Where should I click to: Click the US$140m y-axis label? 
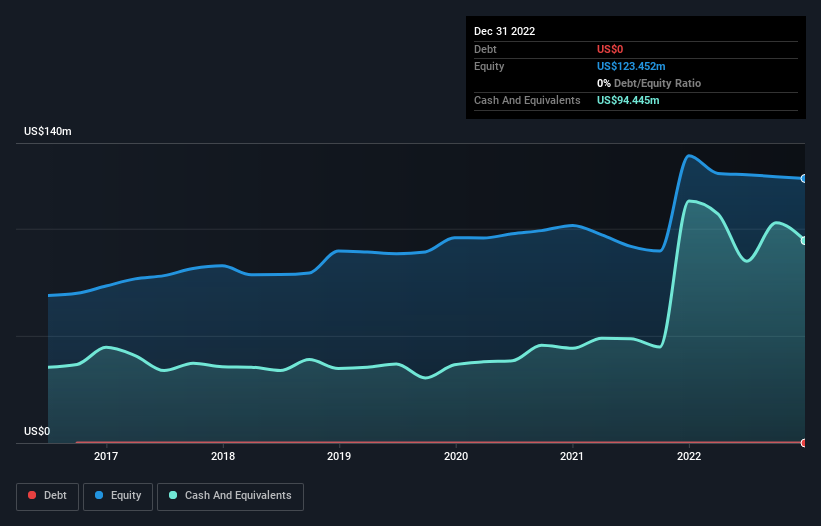pos(48,131)
